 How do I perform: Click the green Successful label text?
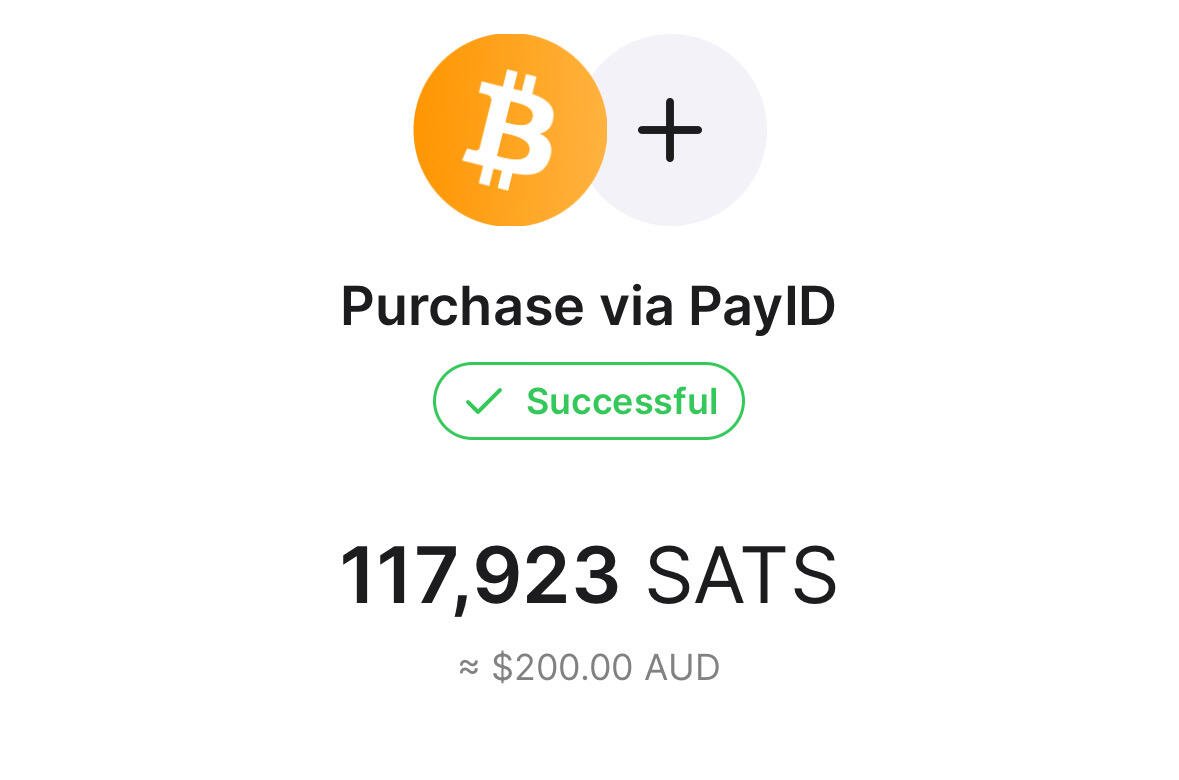click(622, 401)
